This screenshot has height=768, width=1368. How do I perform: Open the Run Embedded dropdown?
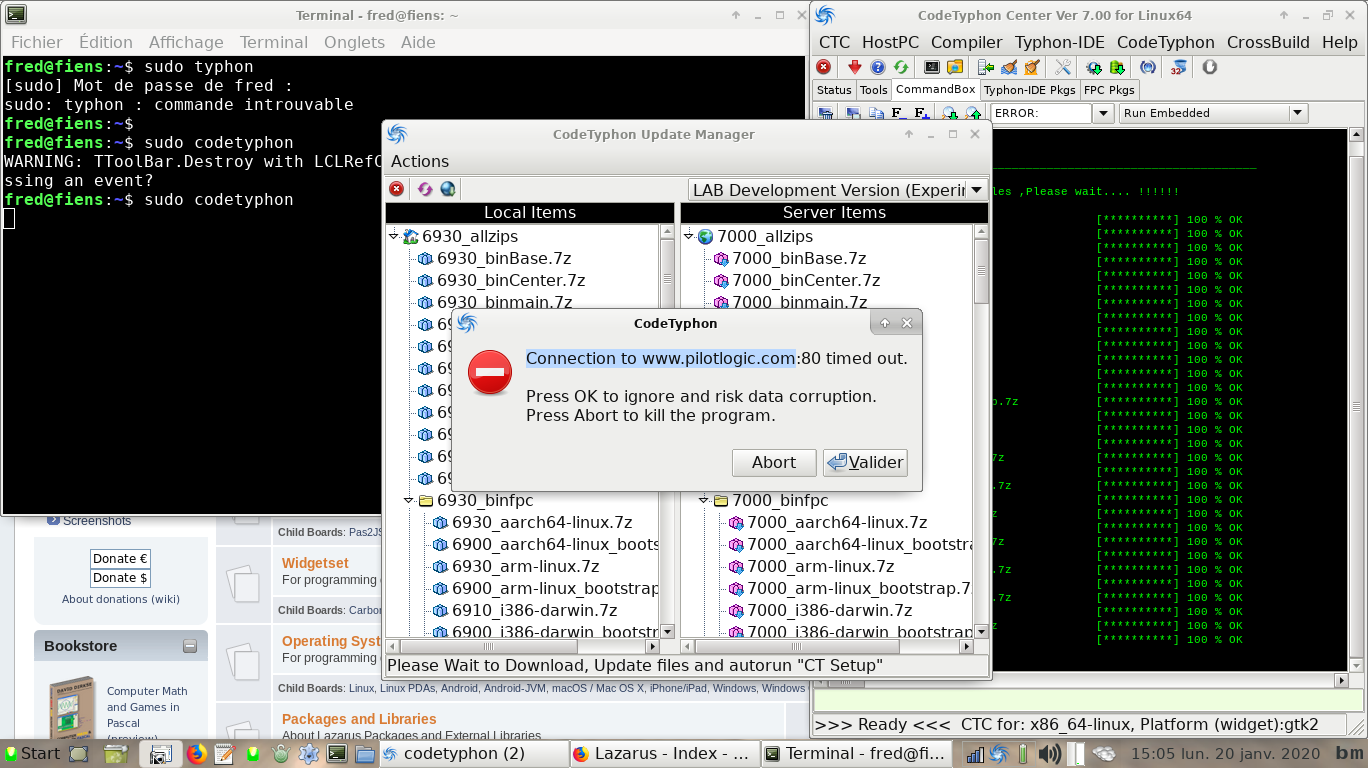coord(1298,113)
